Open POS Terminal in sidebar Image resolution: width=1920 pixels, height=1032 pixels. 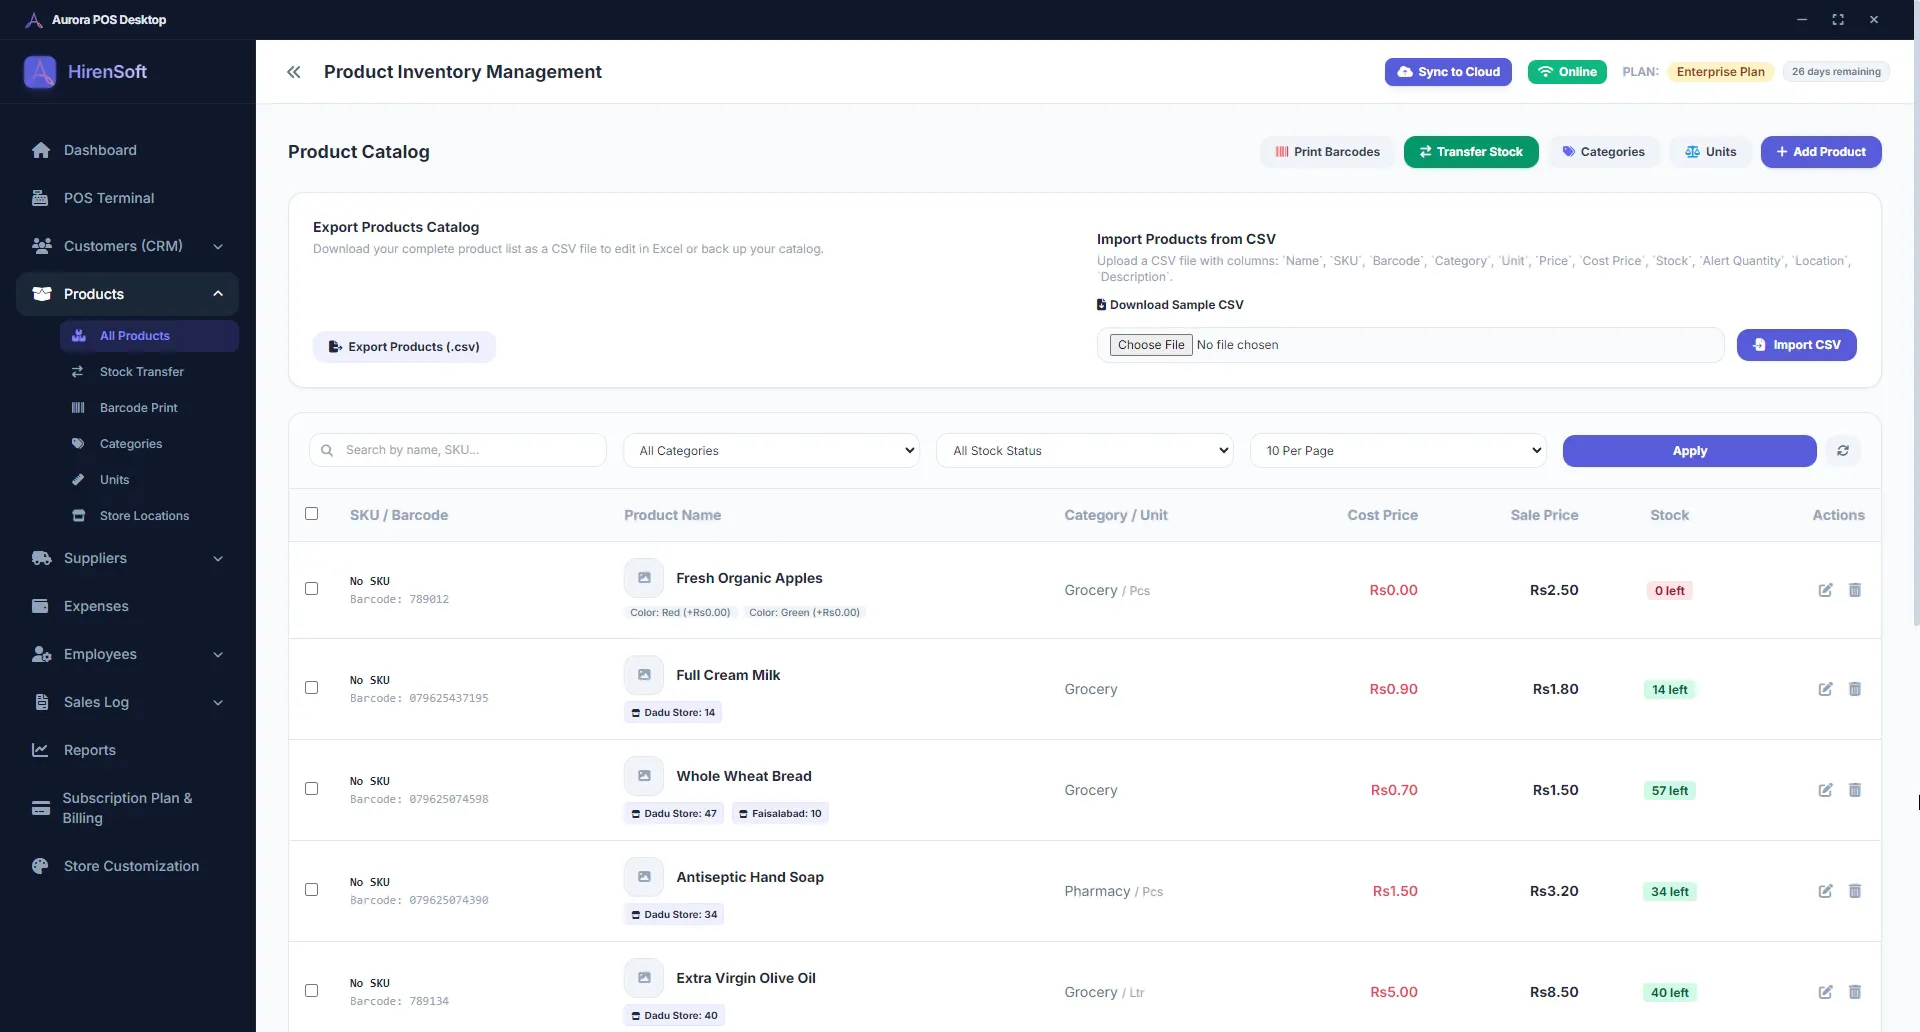tap(128, 198)
